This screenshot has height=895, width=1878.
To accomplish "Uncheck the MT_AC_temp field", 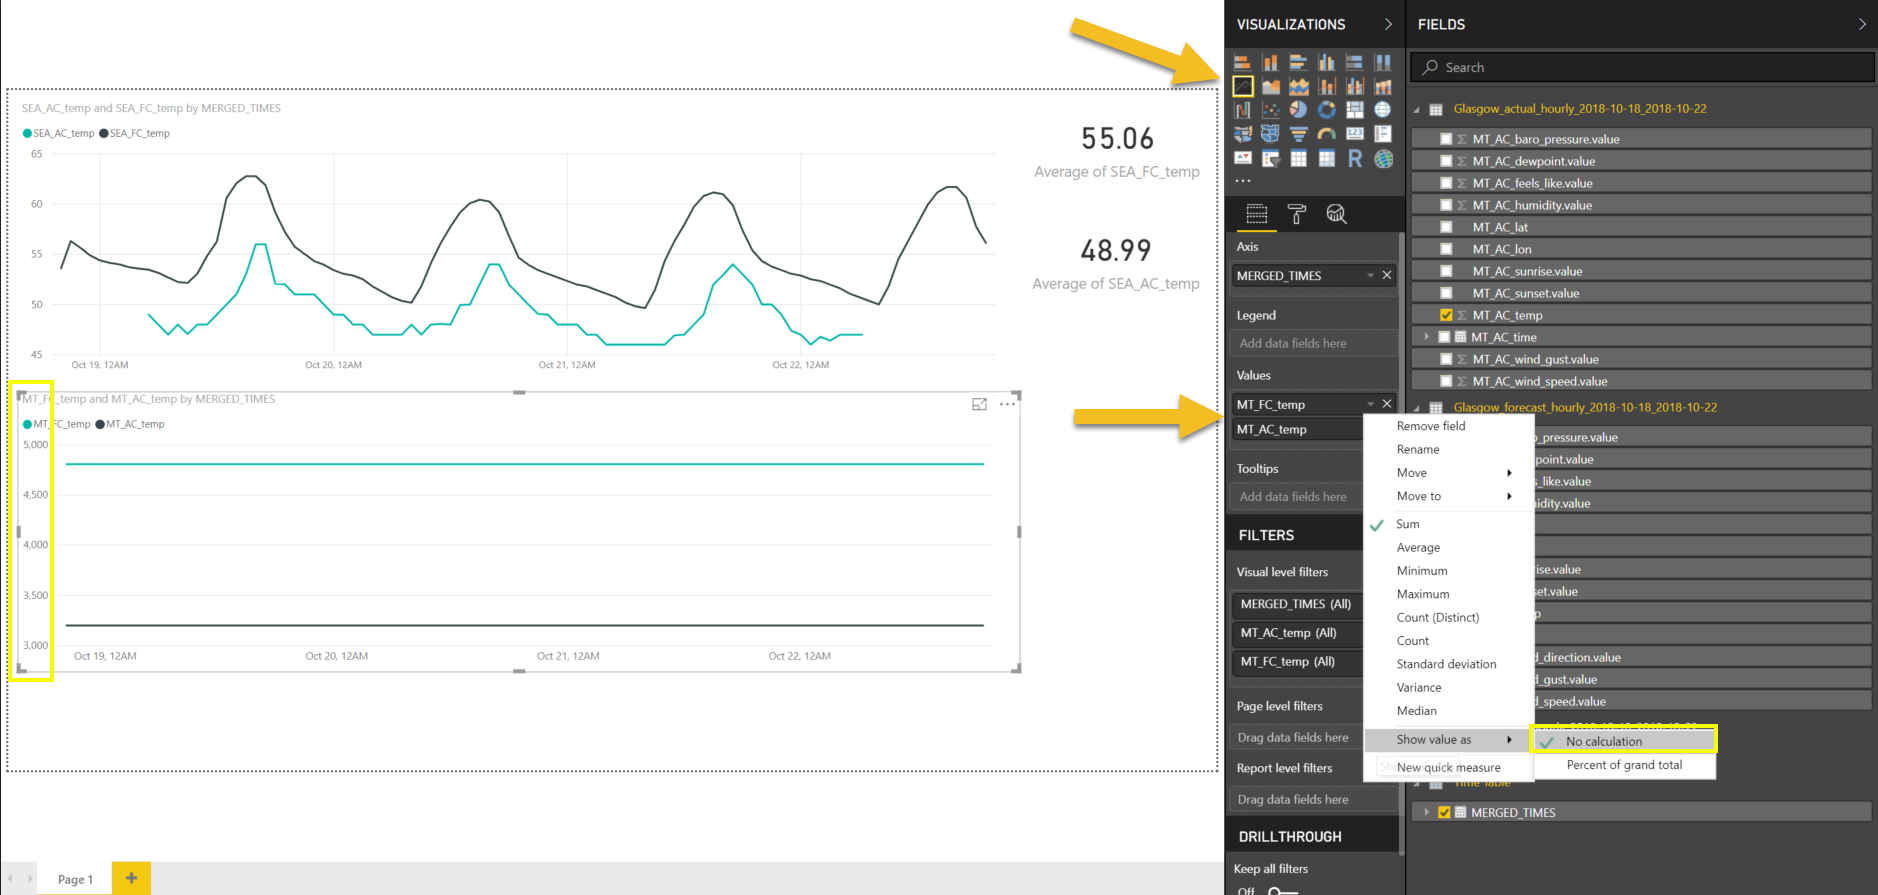I will coord(1446,315).
